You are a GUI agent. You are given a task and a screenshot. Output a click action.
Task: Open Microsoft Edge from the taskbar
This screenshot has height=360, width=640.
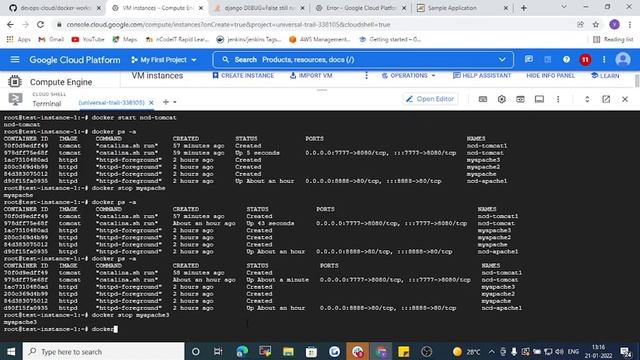click(x=242, y=351)
